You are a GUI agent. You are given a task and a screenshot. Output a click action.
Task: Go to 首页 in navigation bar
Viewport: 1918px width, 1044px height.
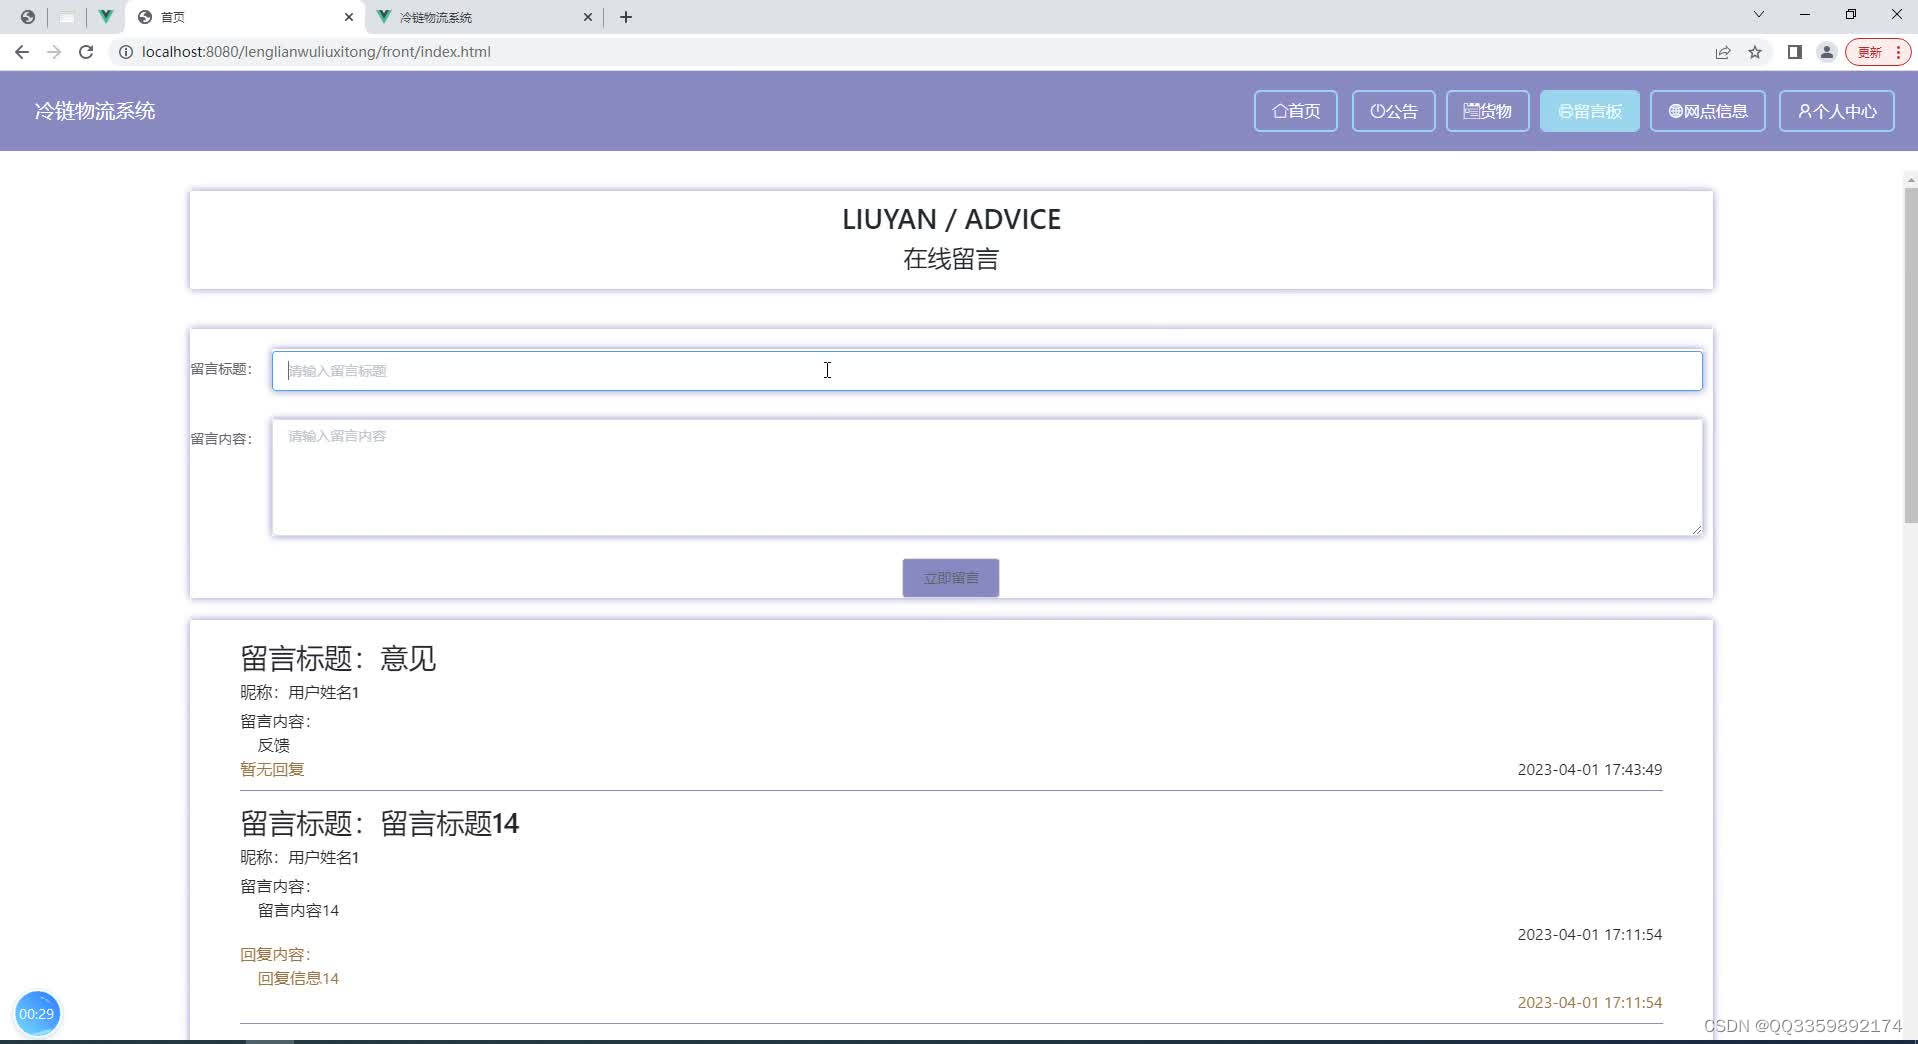(1296, 111)
